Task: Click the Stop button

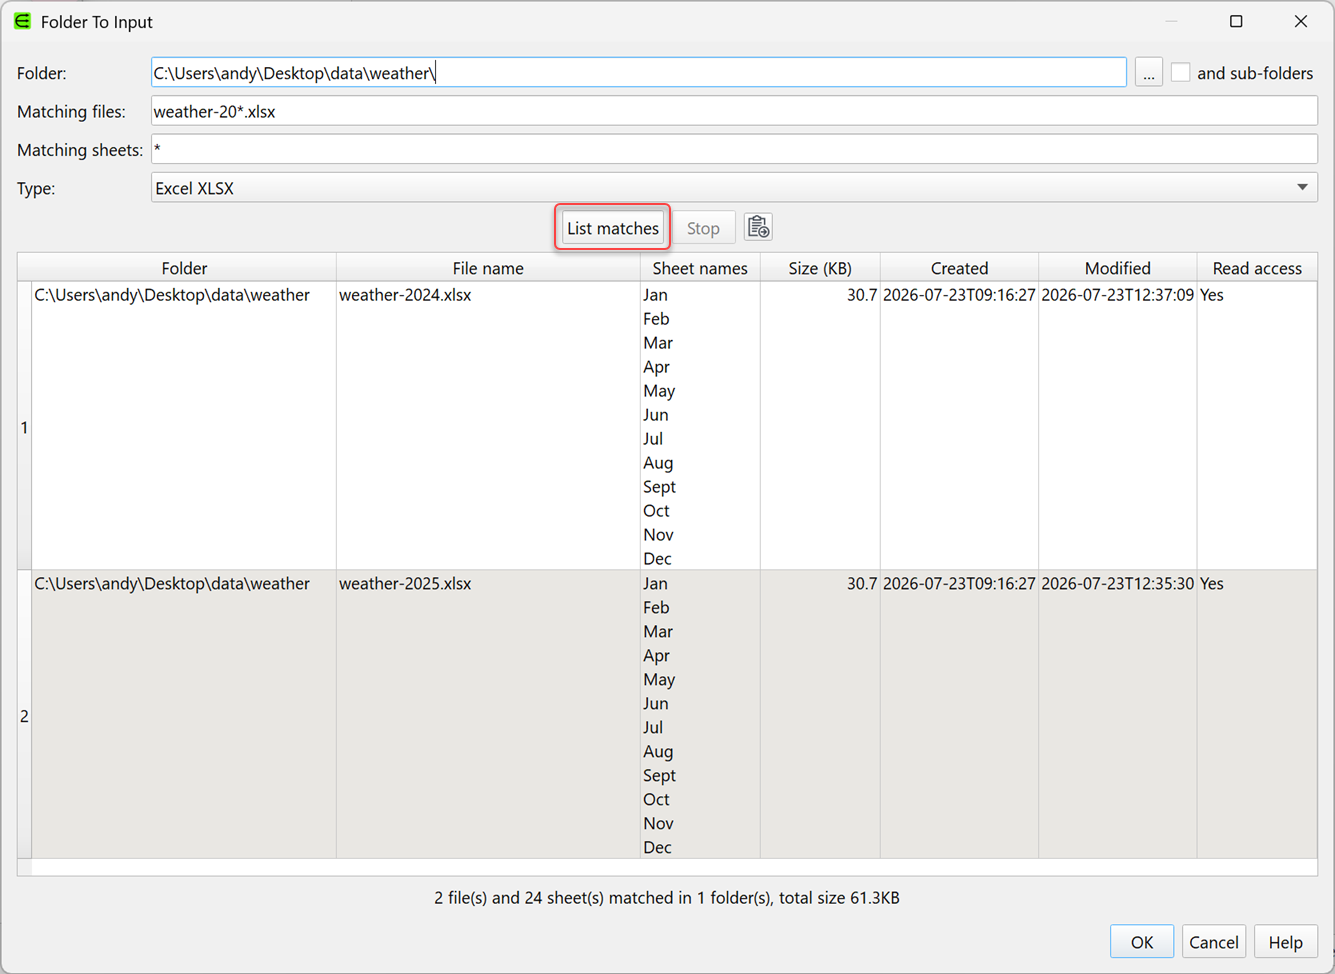Action: pos(703,228)
